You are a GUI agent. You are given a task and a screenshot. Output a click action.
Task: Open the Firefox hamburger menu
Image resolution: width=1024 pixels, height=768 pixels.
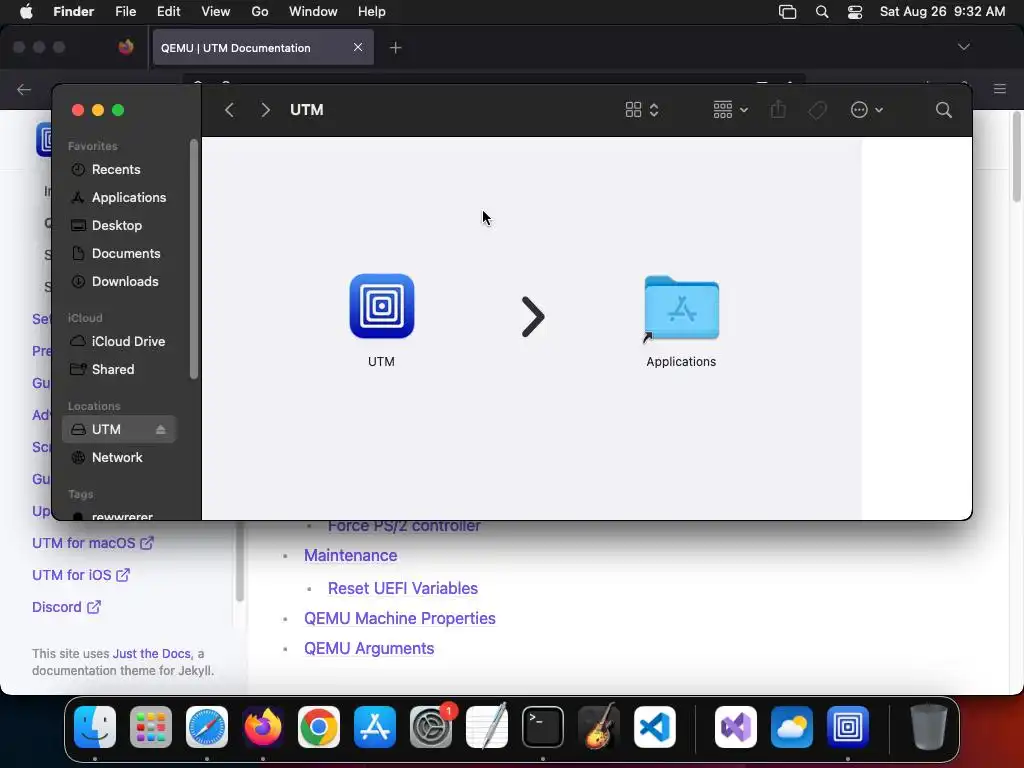click(x=1000, y=88)
